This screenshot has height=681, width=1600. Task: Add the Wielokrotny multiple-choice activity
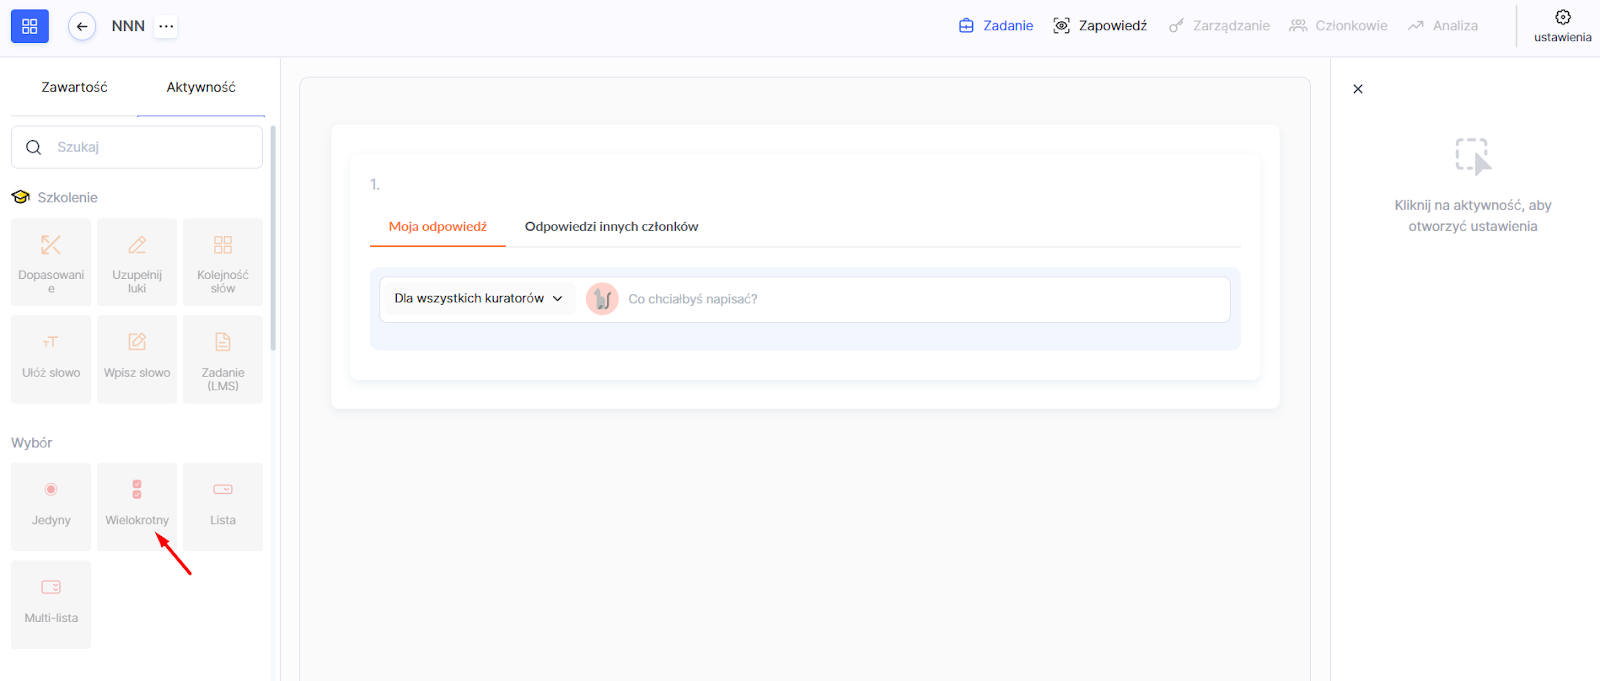coord(137,506)
